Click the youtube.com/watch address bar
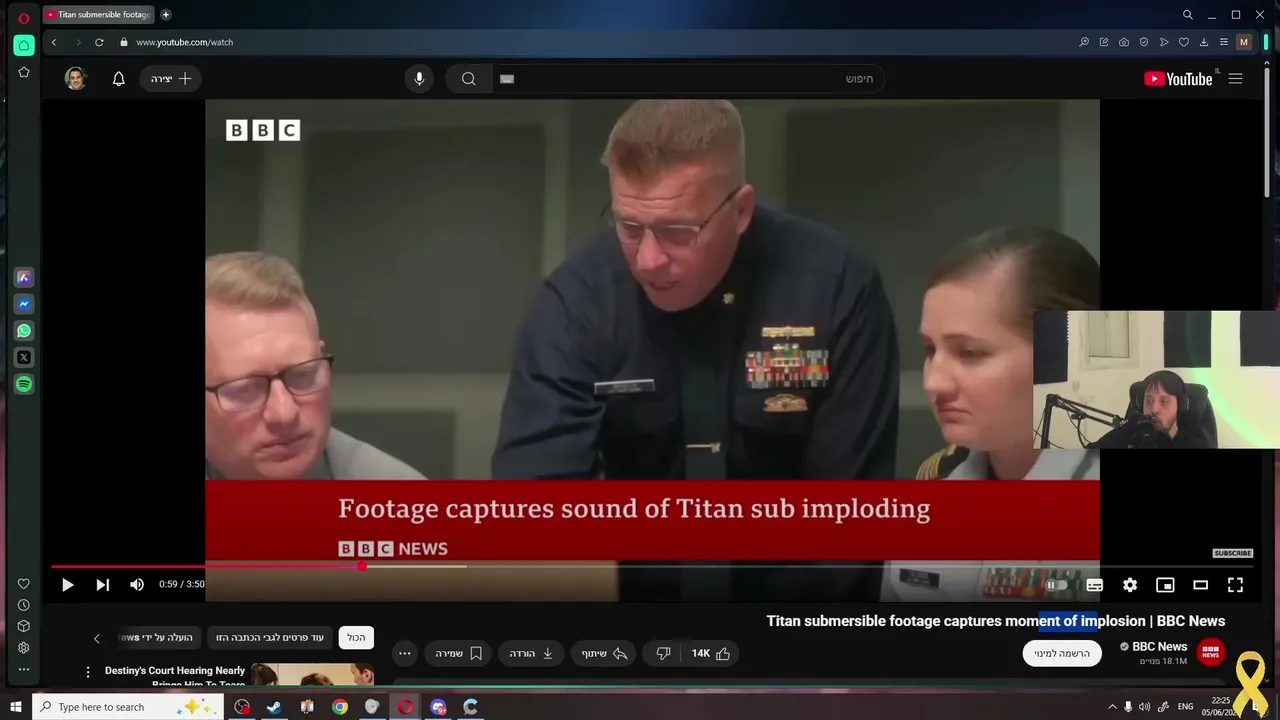1280x720 pixels. [x=184, y=42]
